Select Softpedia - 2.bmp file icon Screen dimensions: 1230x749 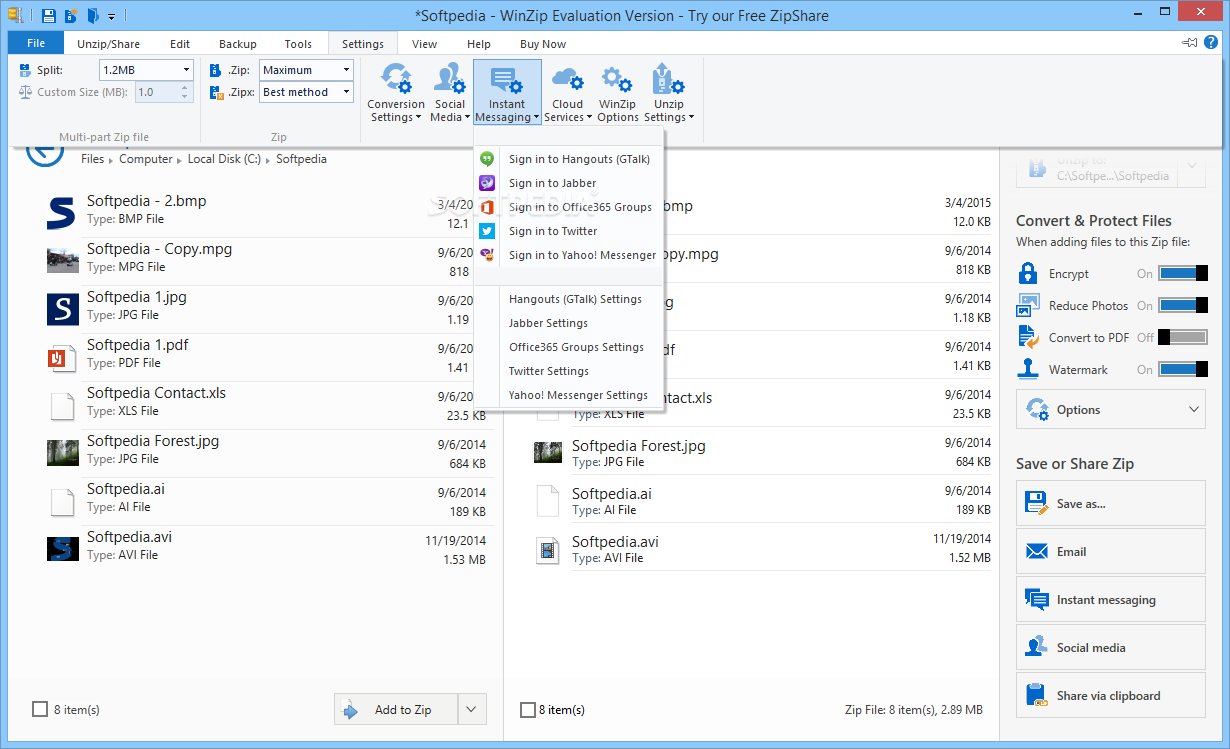coord(62,212)
